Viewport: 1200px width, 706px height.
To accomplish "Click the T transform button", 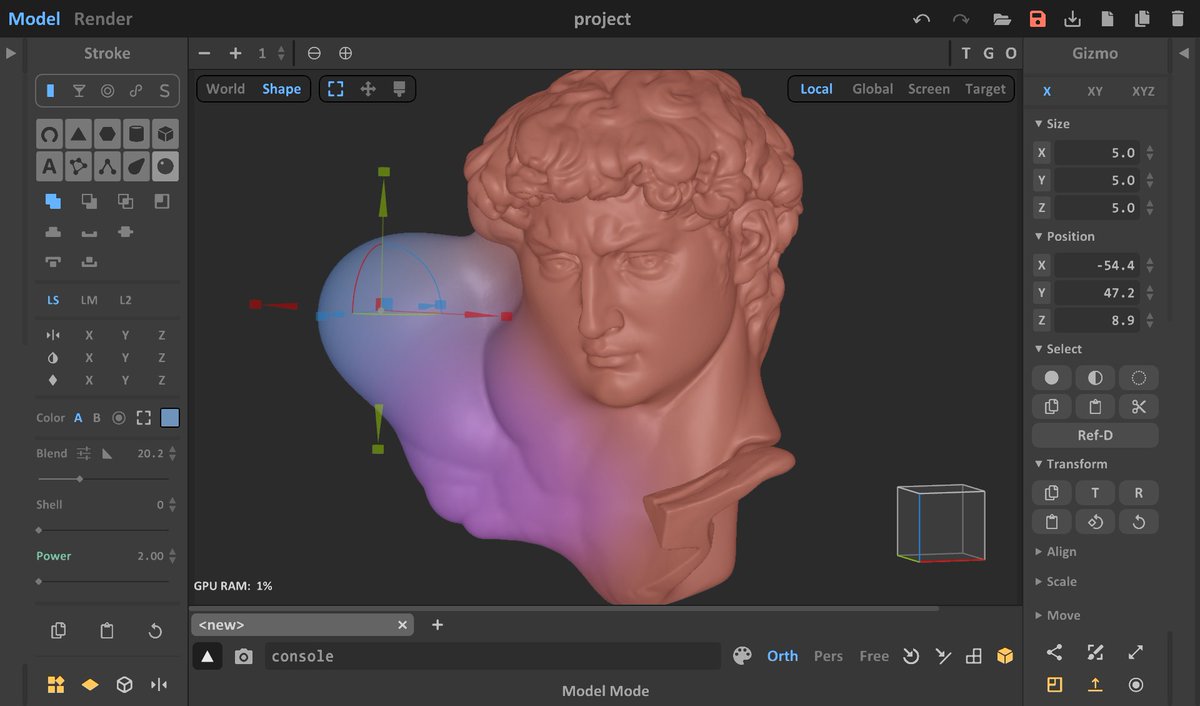I will (1095, 493).
